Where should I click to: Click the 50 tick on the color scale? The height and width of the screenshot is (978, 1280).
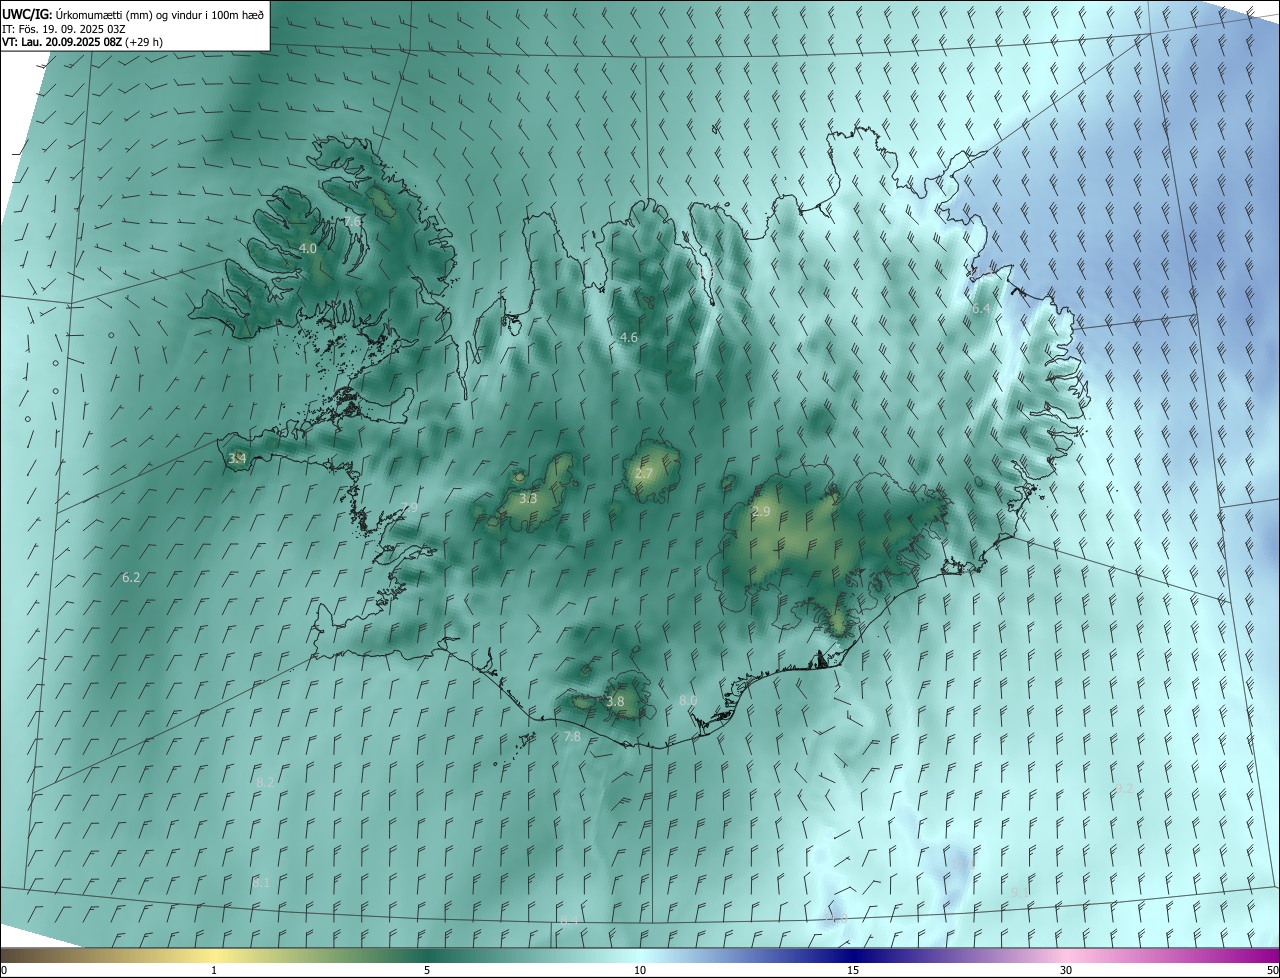tap(1272, 970)
